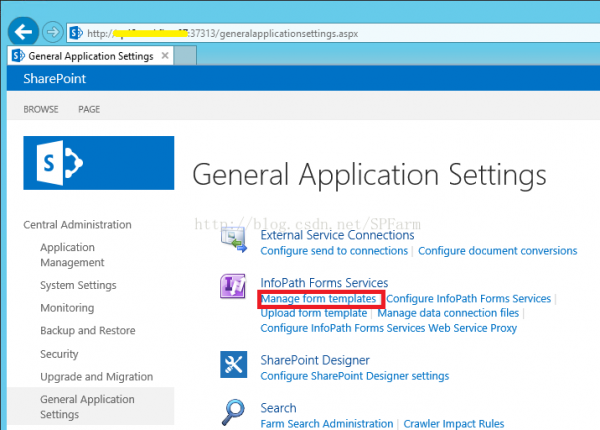
Task: Click Manage form templates link
Action: tap(318, 298)
